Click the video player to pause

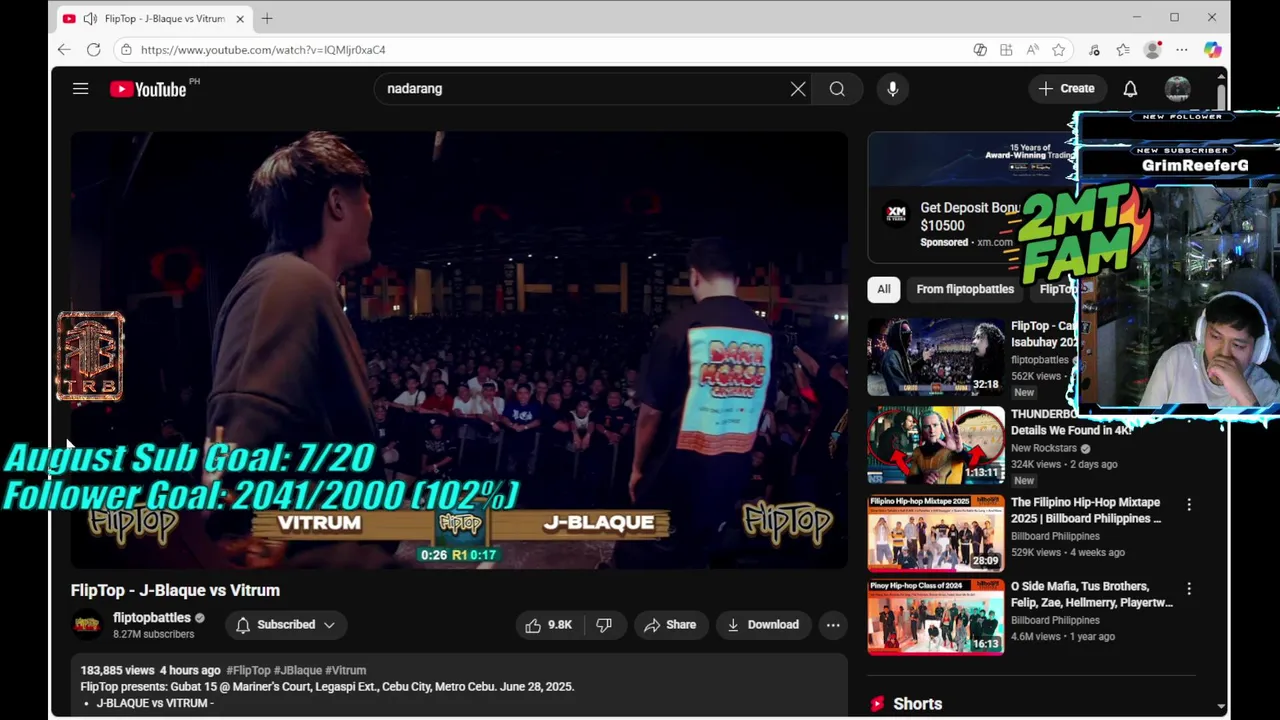click(459, 350)
